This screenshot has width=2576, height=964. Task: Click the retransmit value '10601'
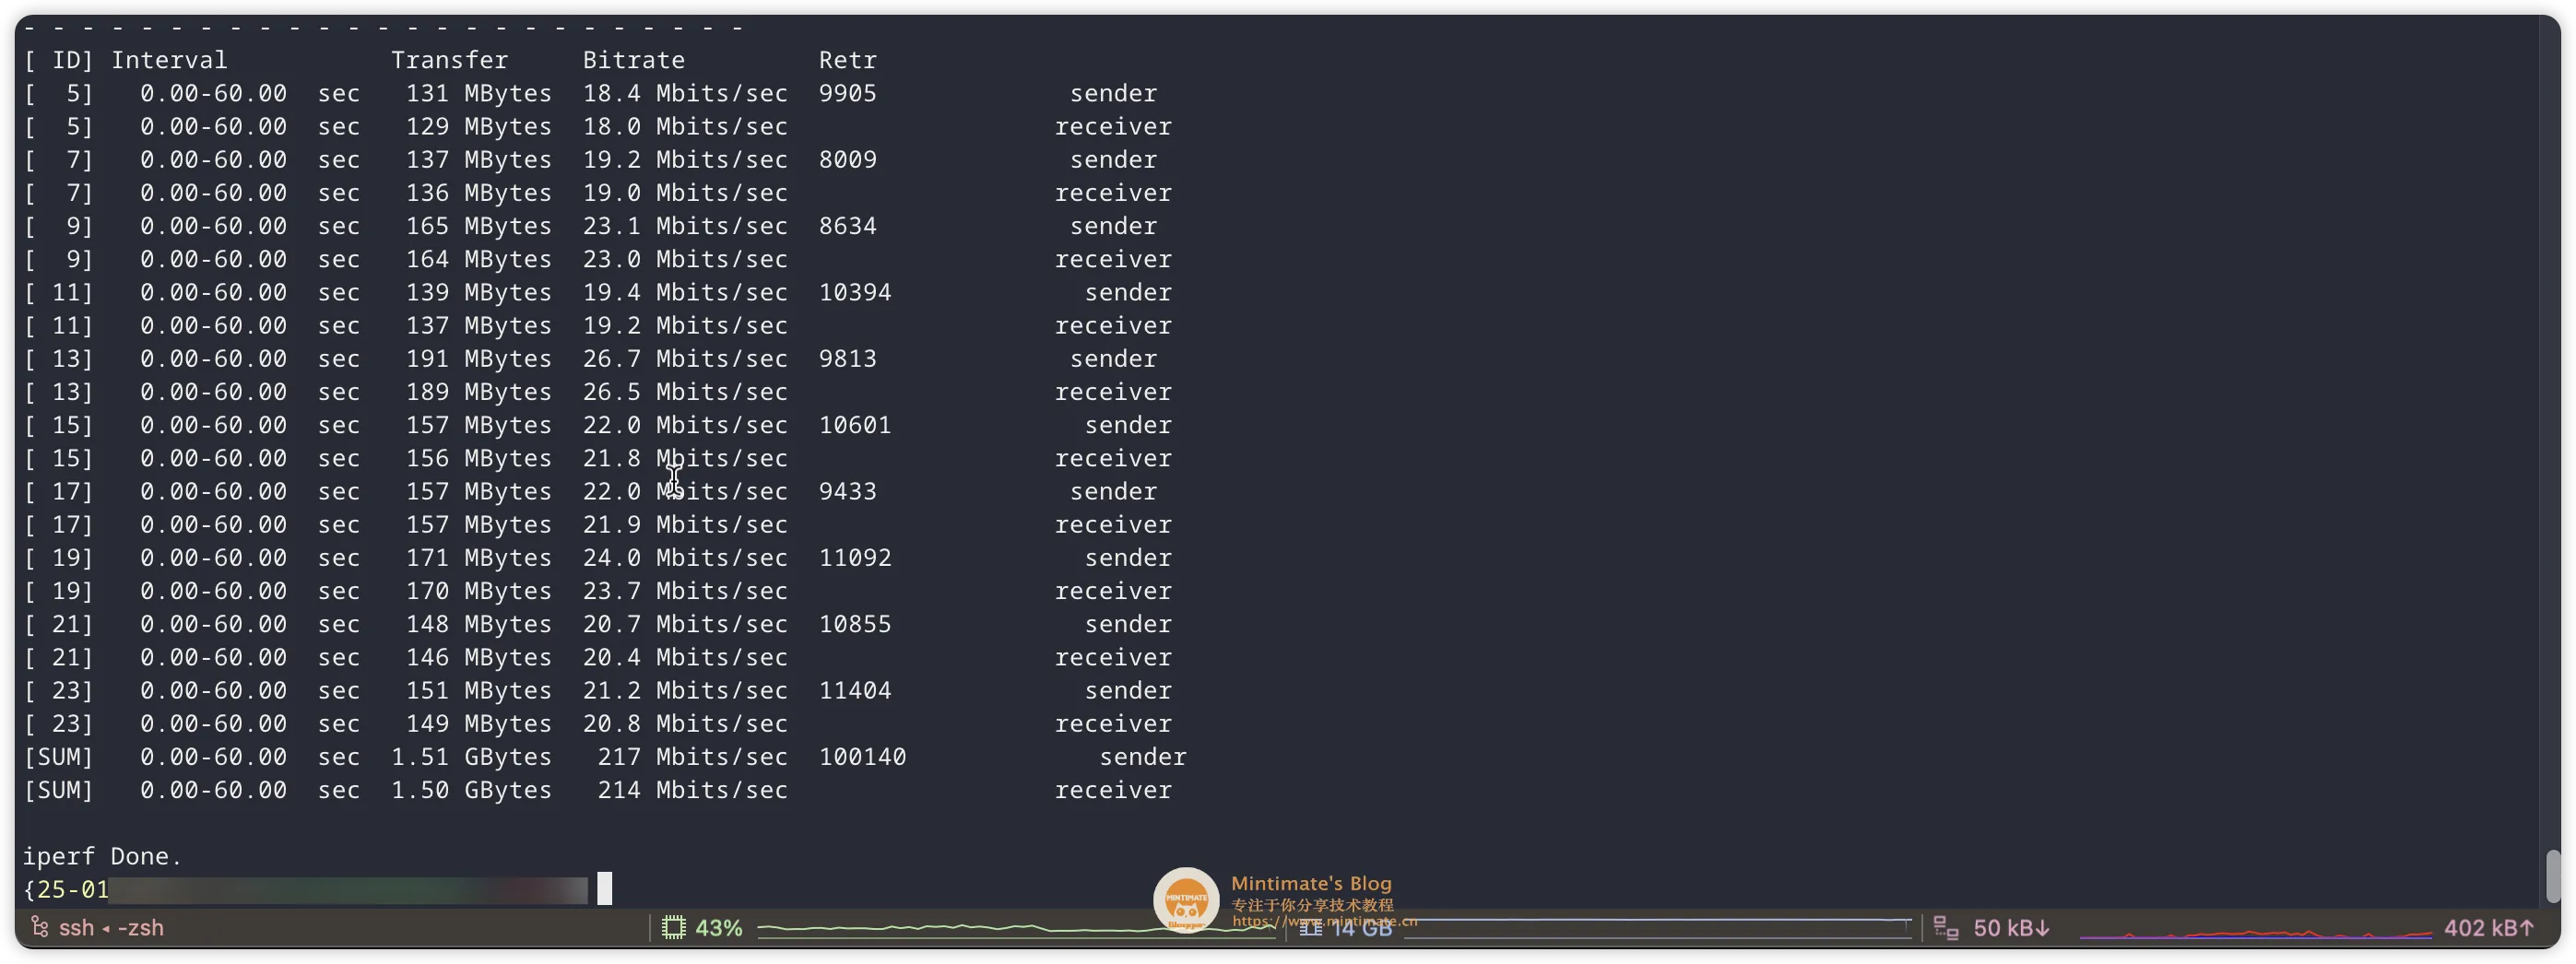tap(855, 425)
